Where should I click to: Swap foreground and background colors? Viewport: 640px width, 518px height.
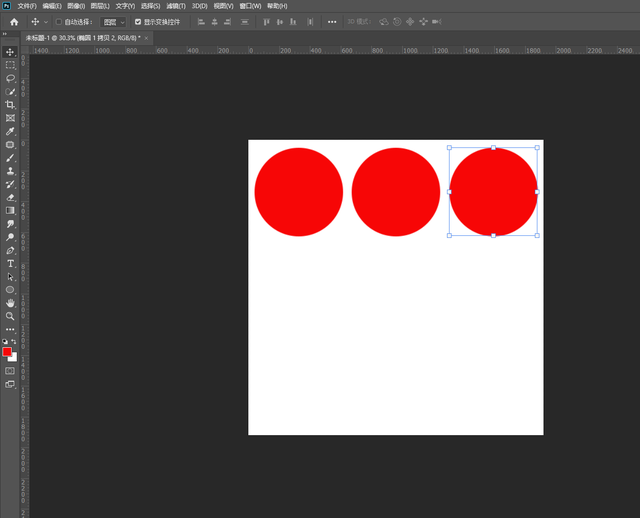pos(14,341)
